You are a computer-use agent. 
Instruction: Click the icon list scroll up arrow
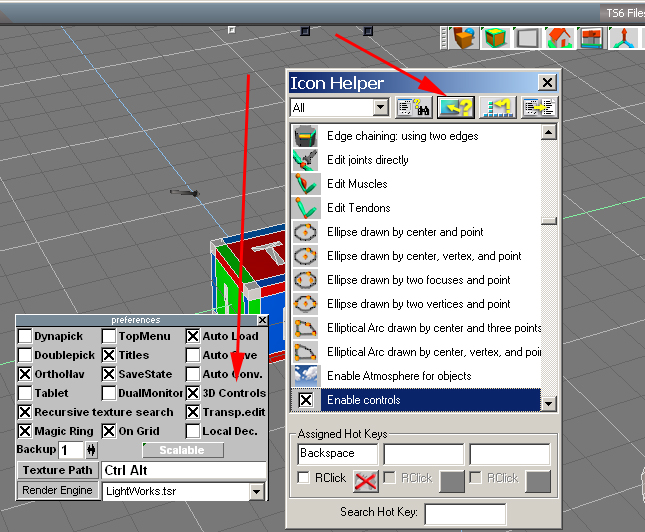click(x=549, y=132)
